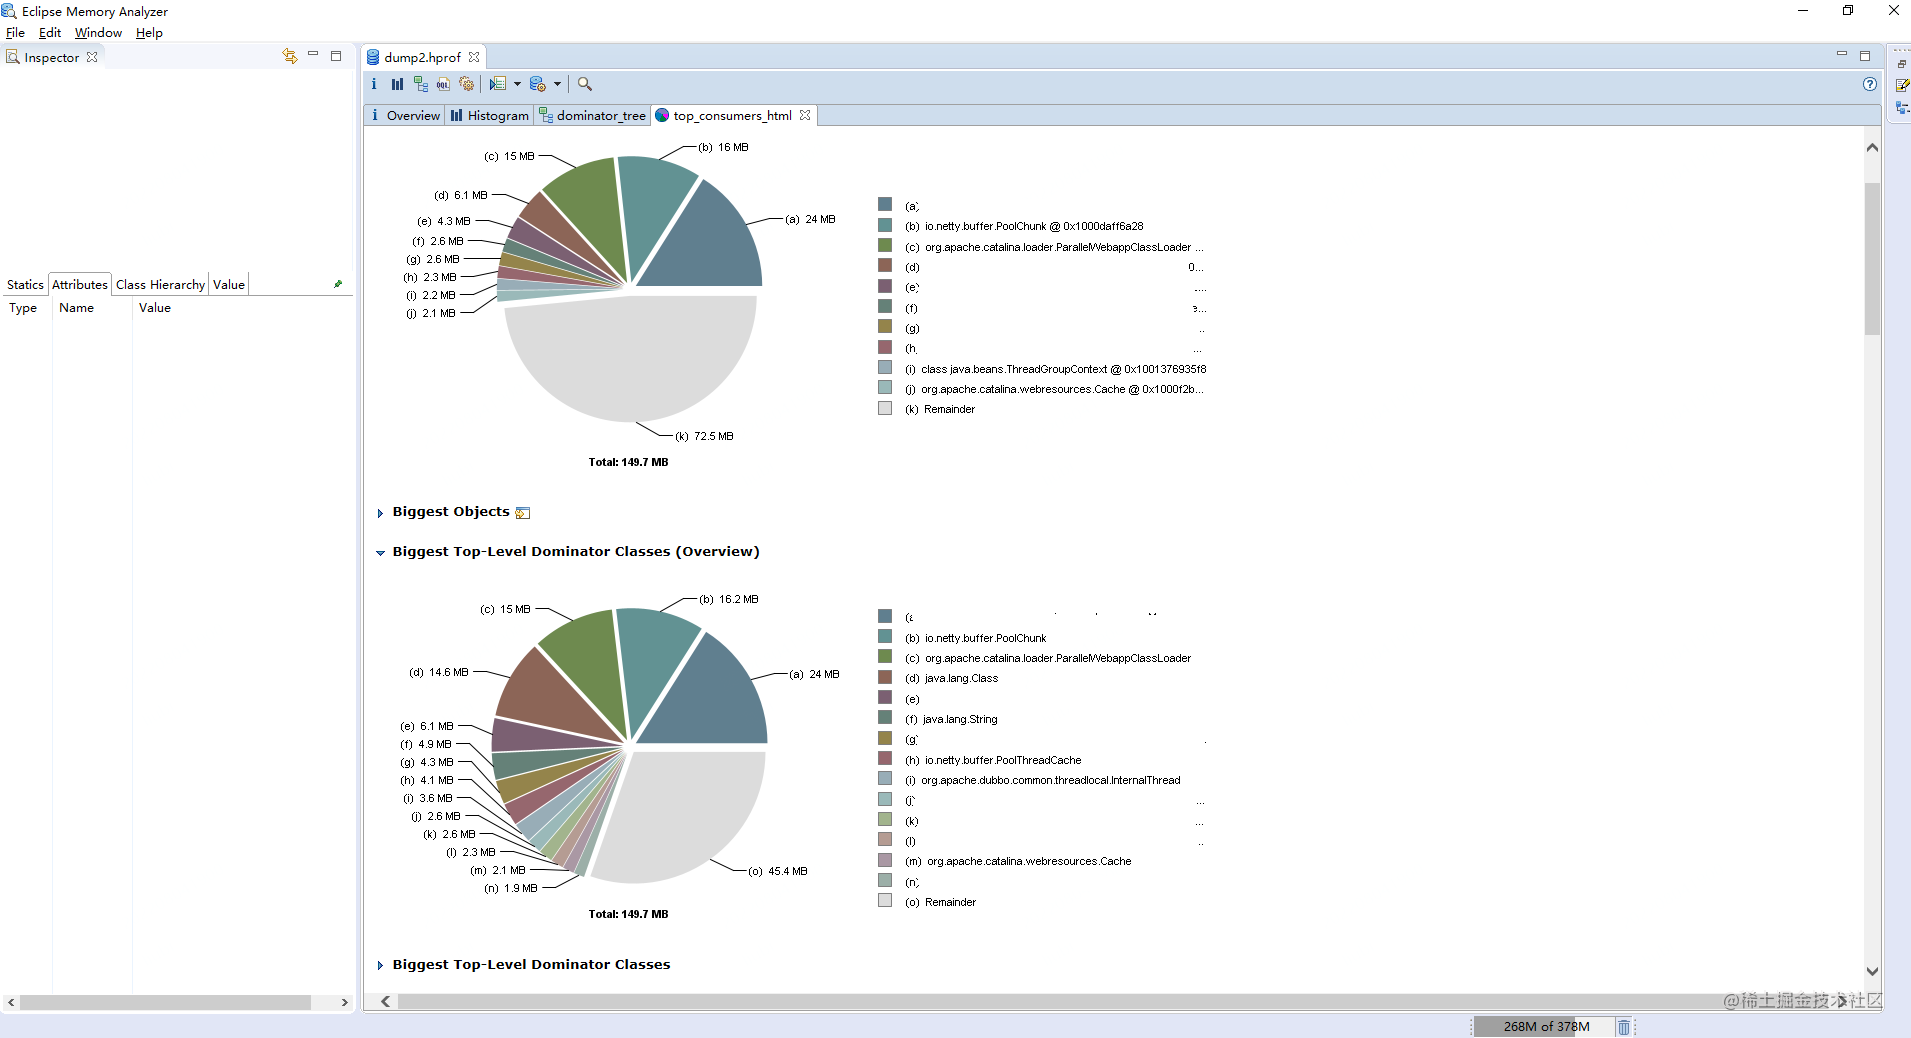Click the (k) 72.5 MB pie label
This screenshot has width=1911, height=1038.
coord(704,437)
